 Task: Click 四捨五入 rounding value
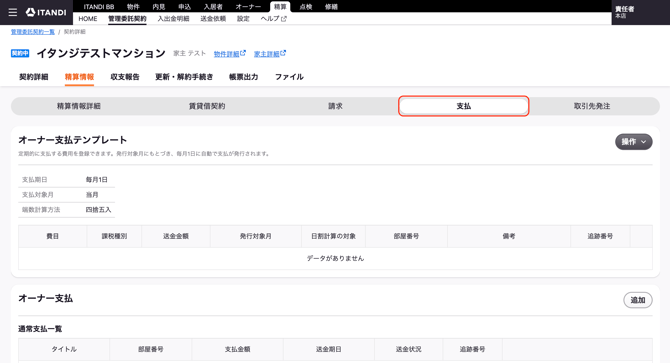pos(99,210)
